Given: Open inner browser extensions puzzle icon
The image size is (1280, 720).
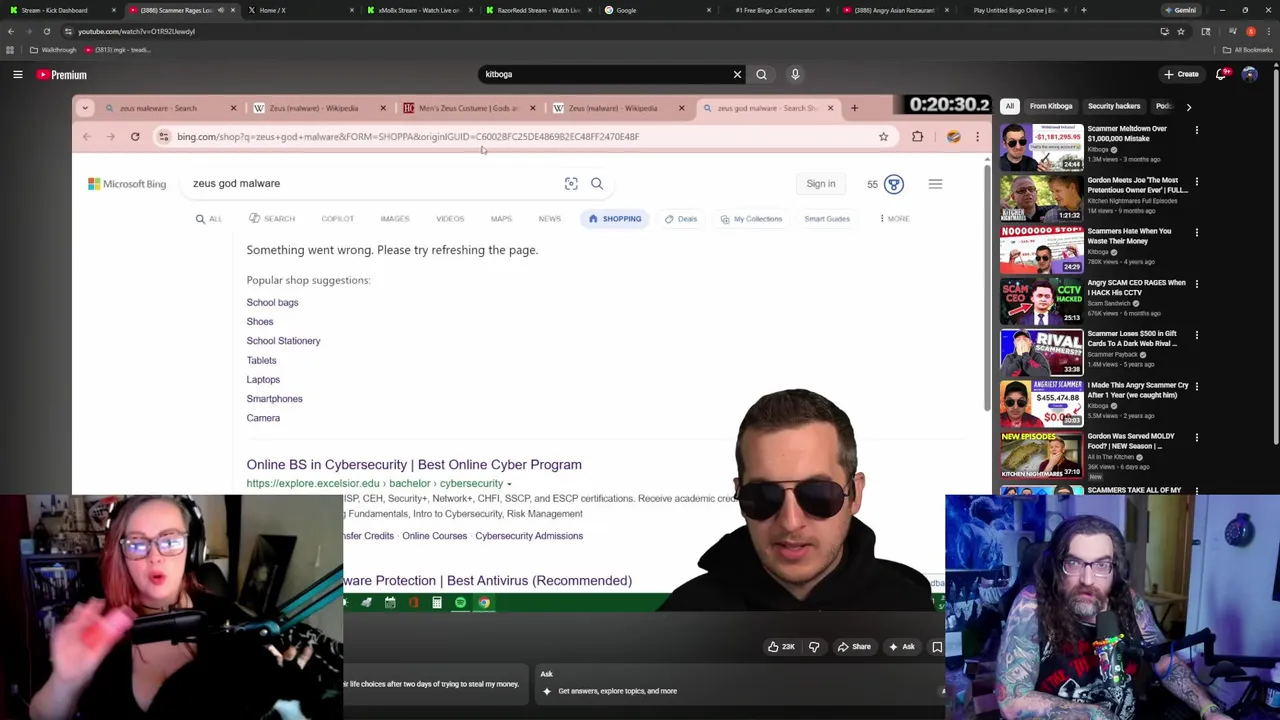Looking at the screenshot, I should (x=917, y=137).
